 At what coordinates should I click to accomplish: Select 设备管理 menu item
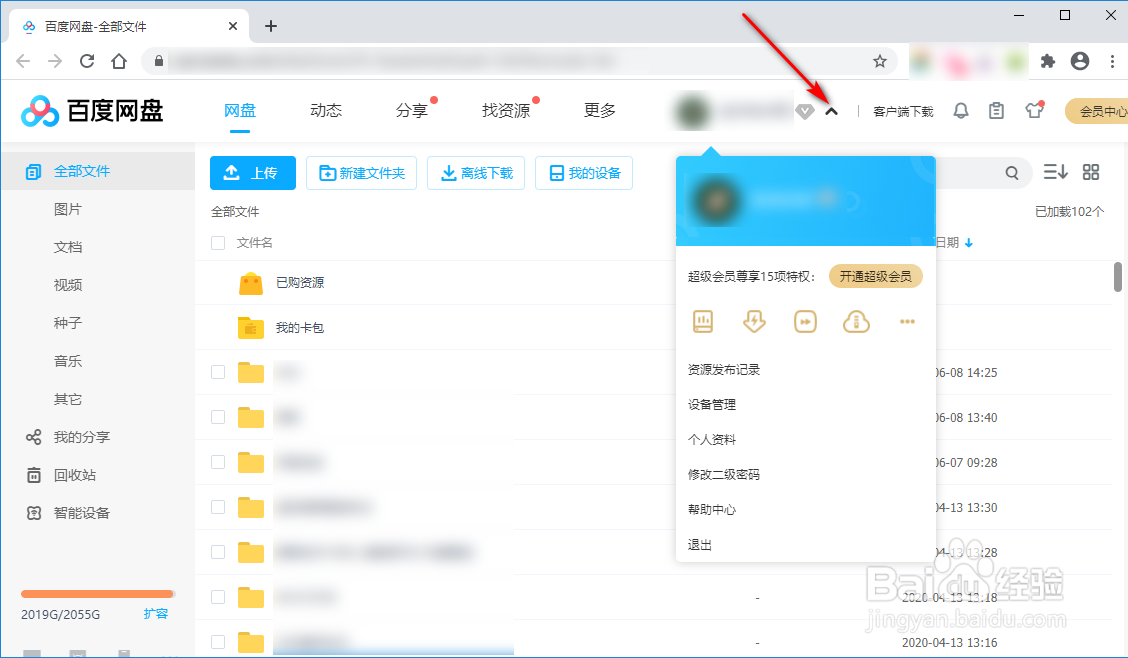(711, 404)
